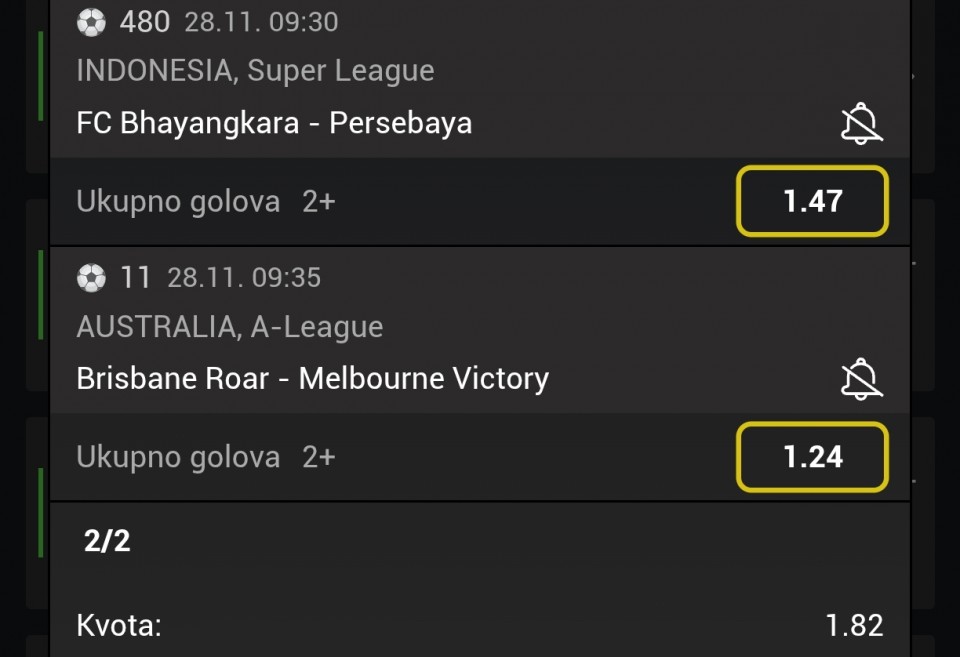Open Brisbane Roar - Melbourne Victory match
Screen dimensions: 960x657
pos(312,379)
